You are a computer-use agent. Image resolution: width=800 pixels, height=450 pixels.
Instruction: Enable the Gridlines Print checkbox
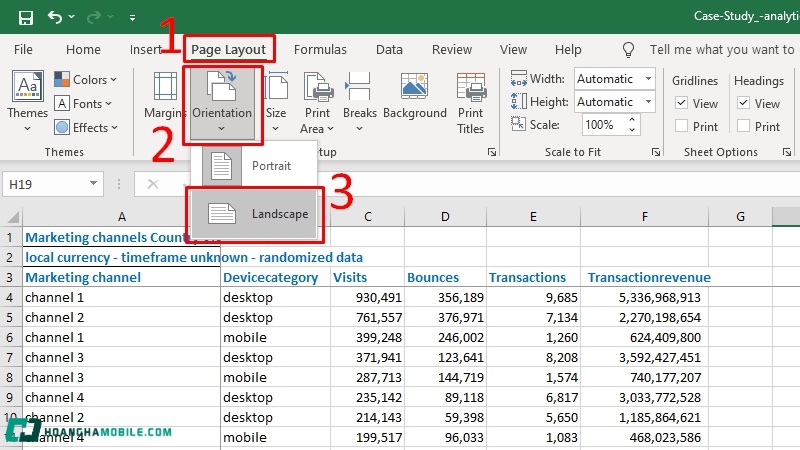pyautogui.click(x=682, y=126)
